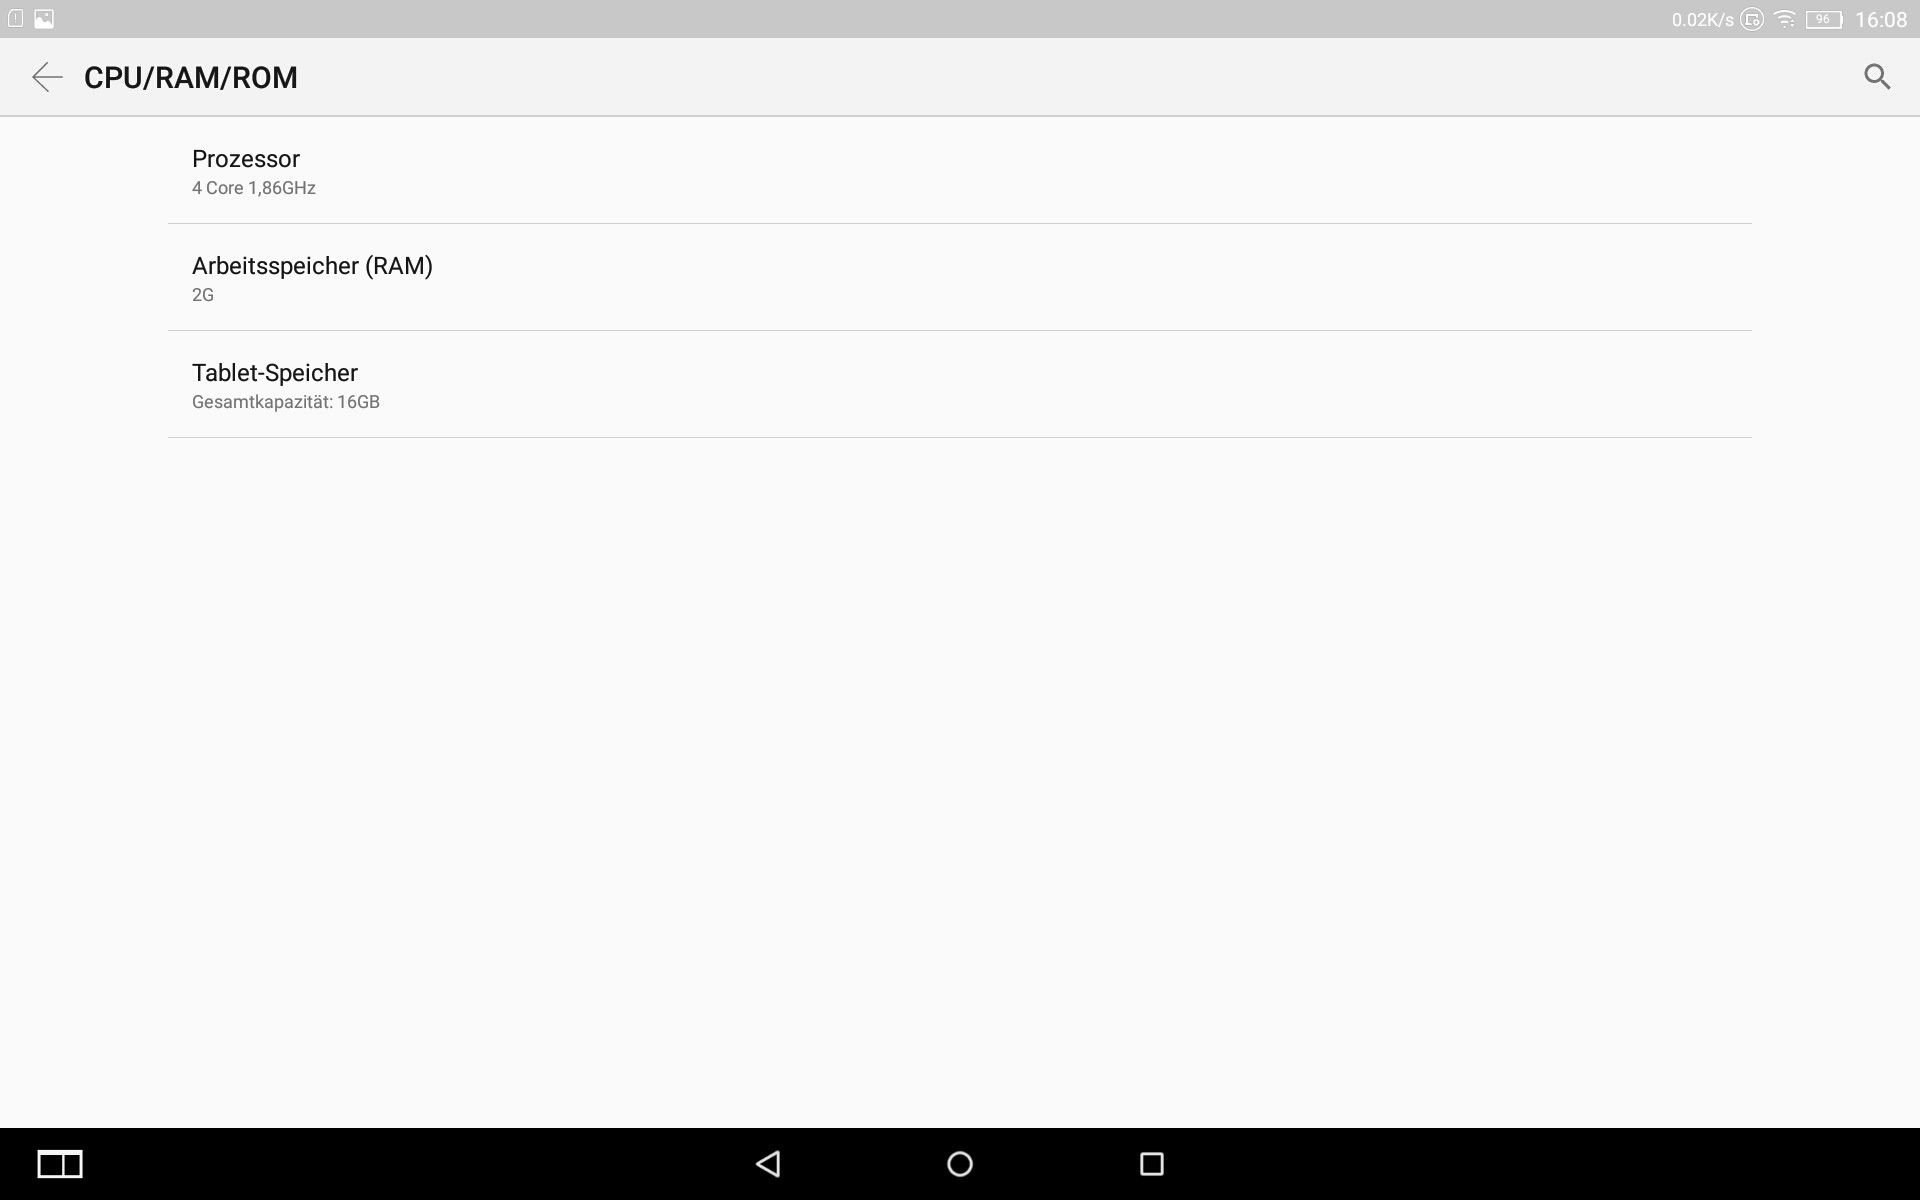The height and width of the screenshot is (1200, 1920).
Task: Tap the picture notification icon in status bar
Action: click(x=44, y=18)
